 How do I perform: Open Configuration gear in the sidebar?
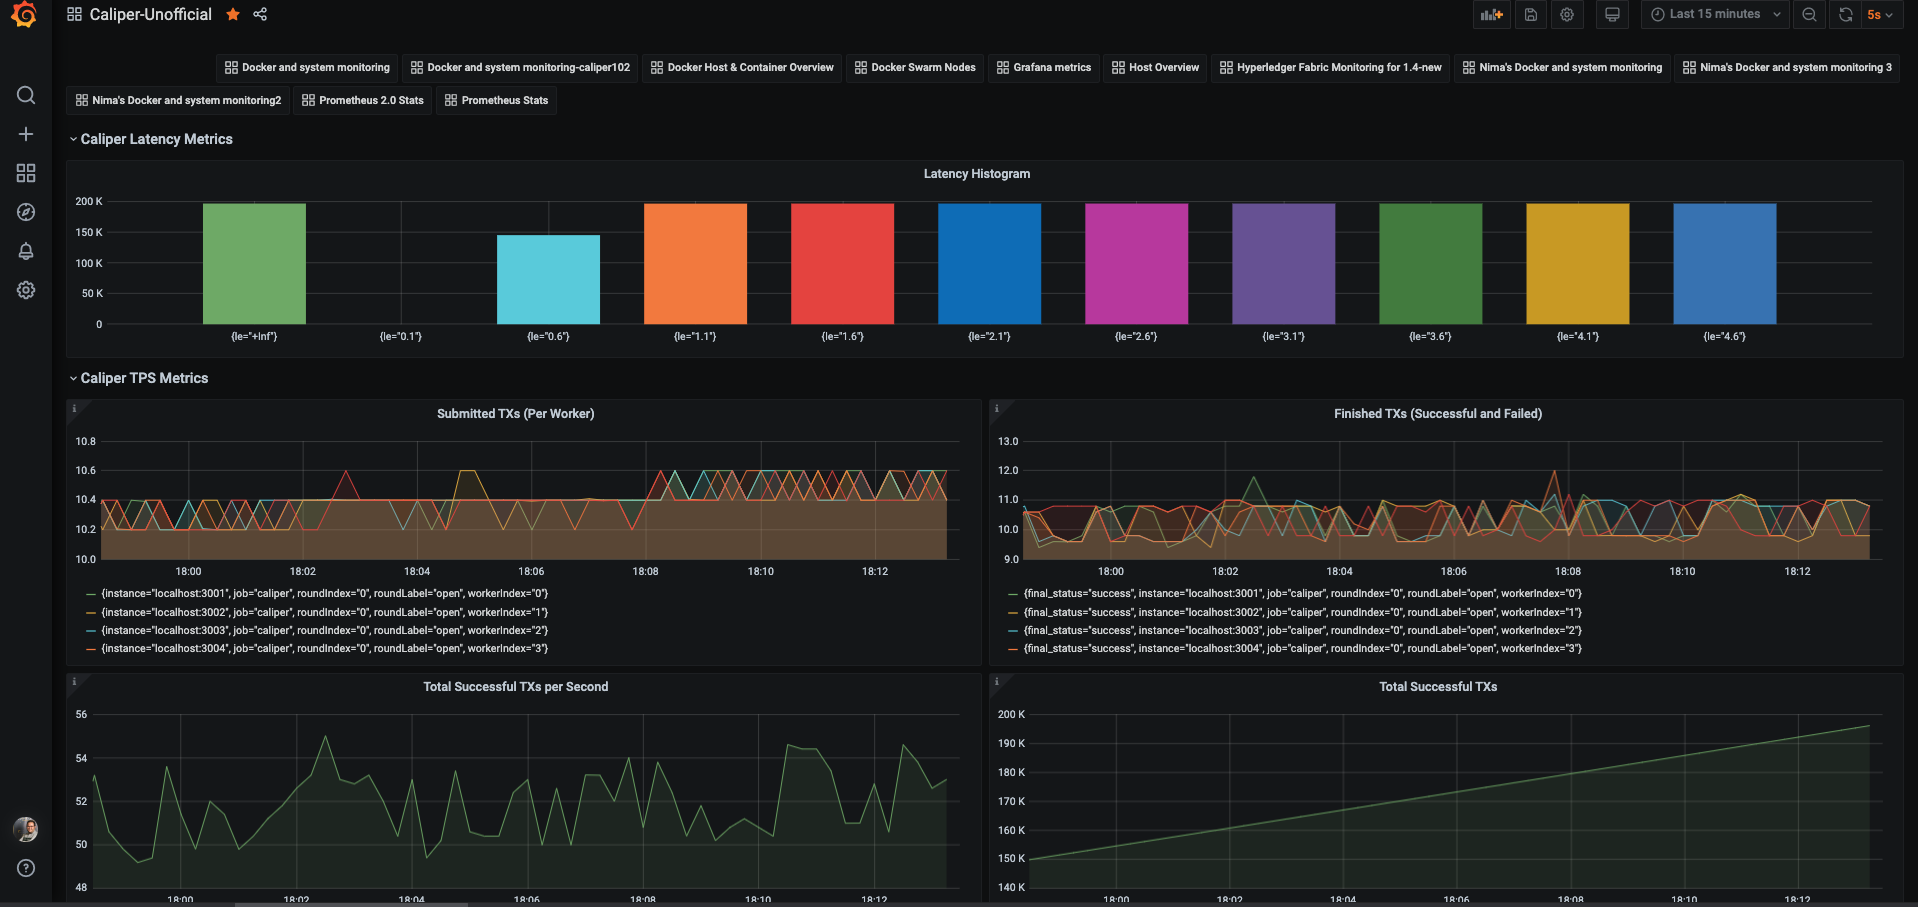pyautogui.click(x=26, y=290)
